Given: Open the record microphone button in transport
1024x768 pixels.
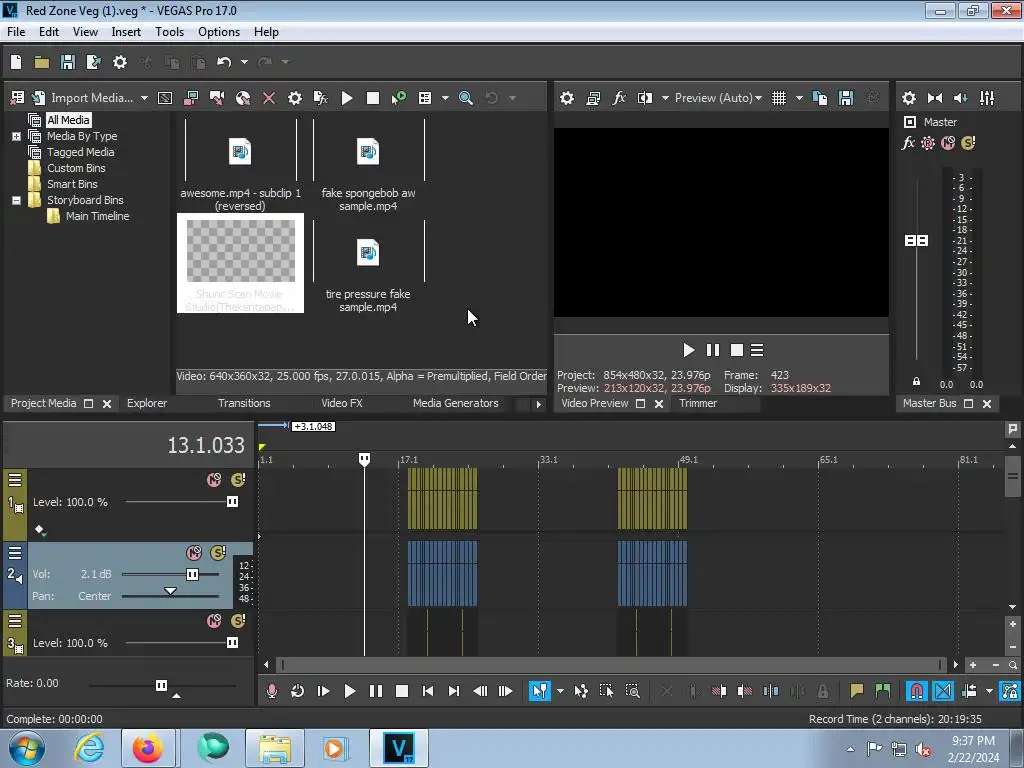Looking at the screenshot, I should pyautogui.click(x=272, y=691).
